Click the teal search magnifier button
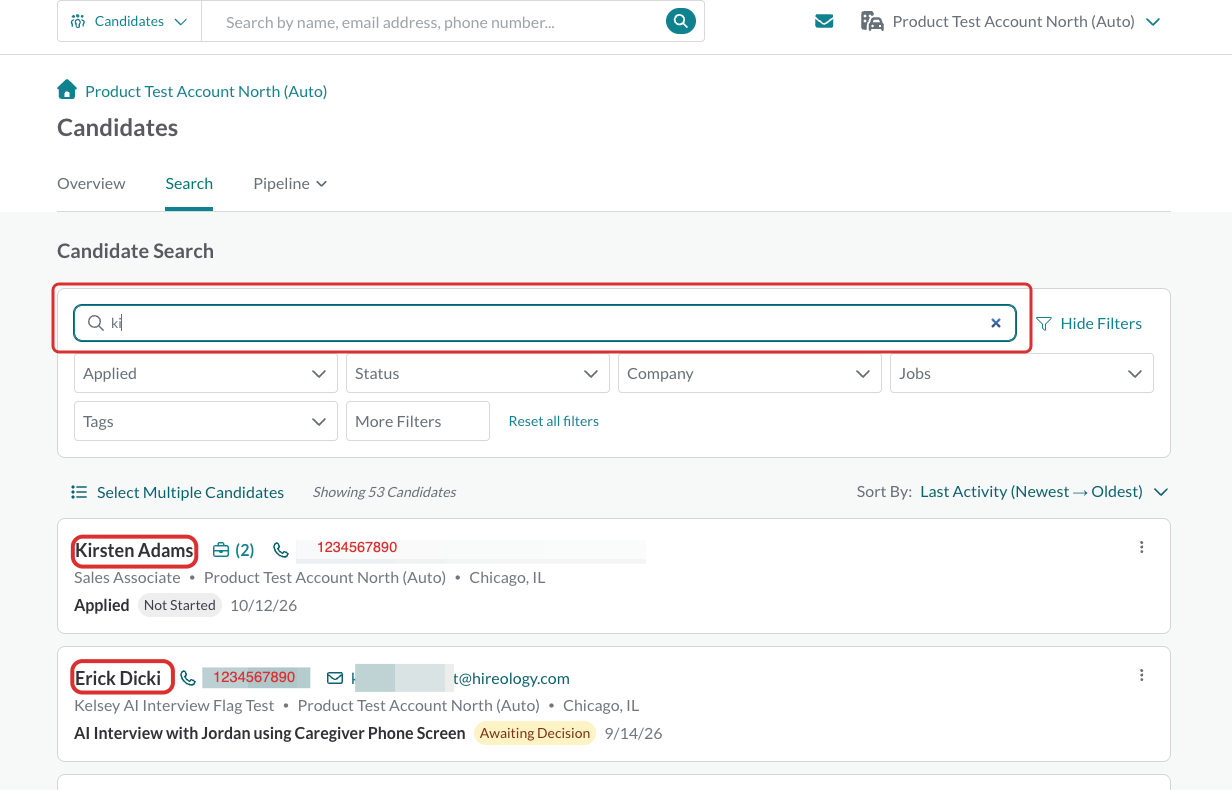This screenshot has height=790, width=1232. click(x=680, y=20)
